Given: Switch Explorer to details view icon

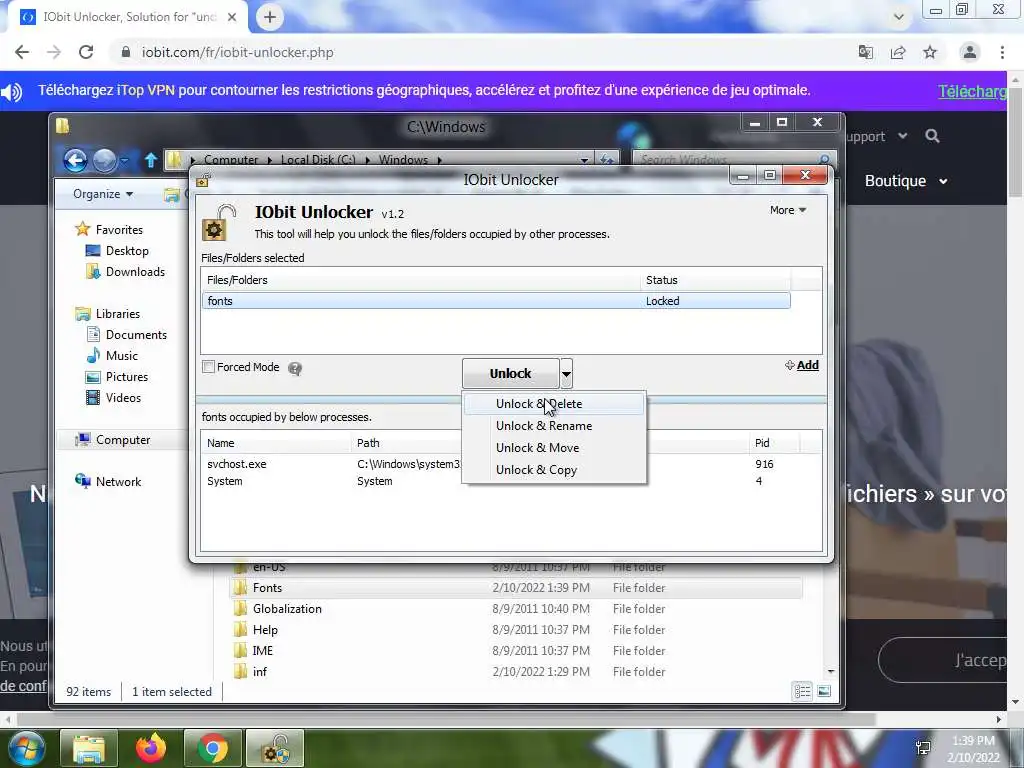Looking at the screenshot, I should click(803, 691).
